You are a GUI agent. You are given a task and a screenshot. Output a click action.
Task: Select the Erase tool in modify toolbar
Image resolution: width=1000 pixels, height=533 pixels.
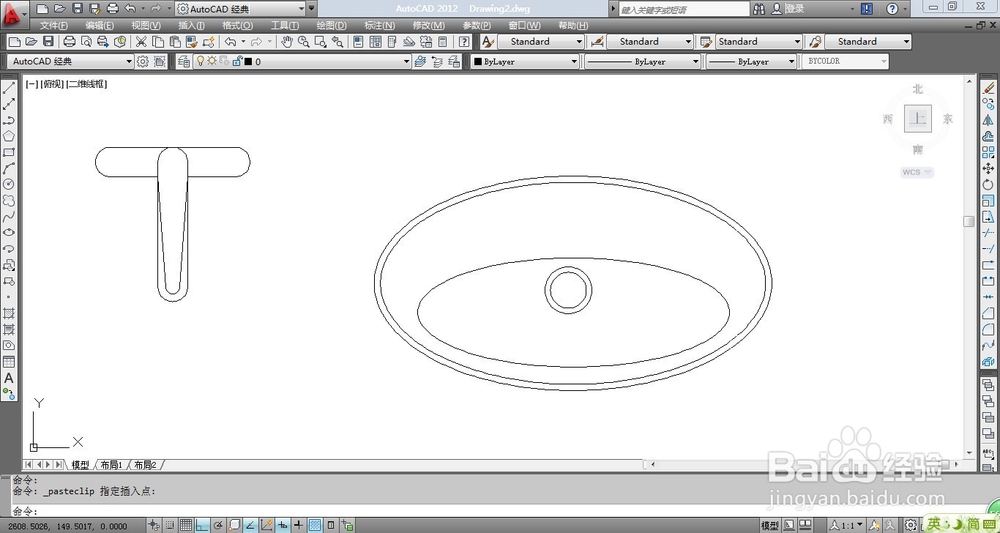(988, 88)
